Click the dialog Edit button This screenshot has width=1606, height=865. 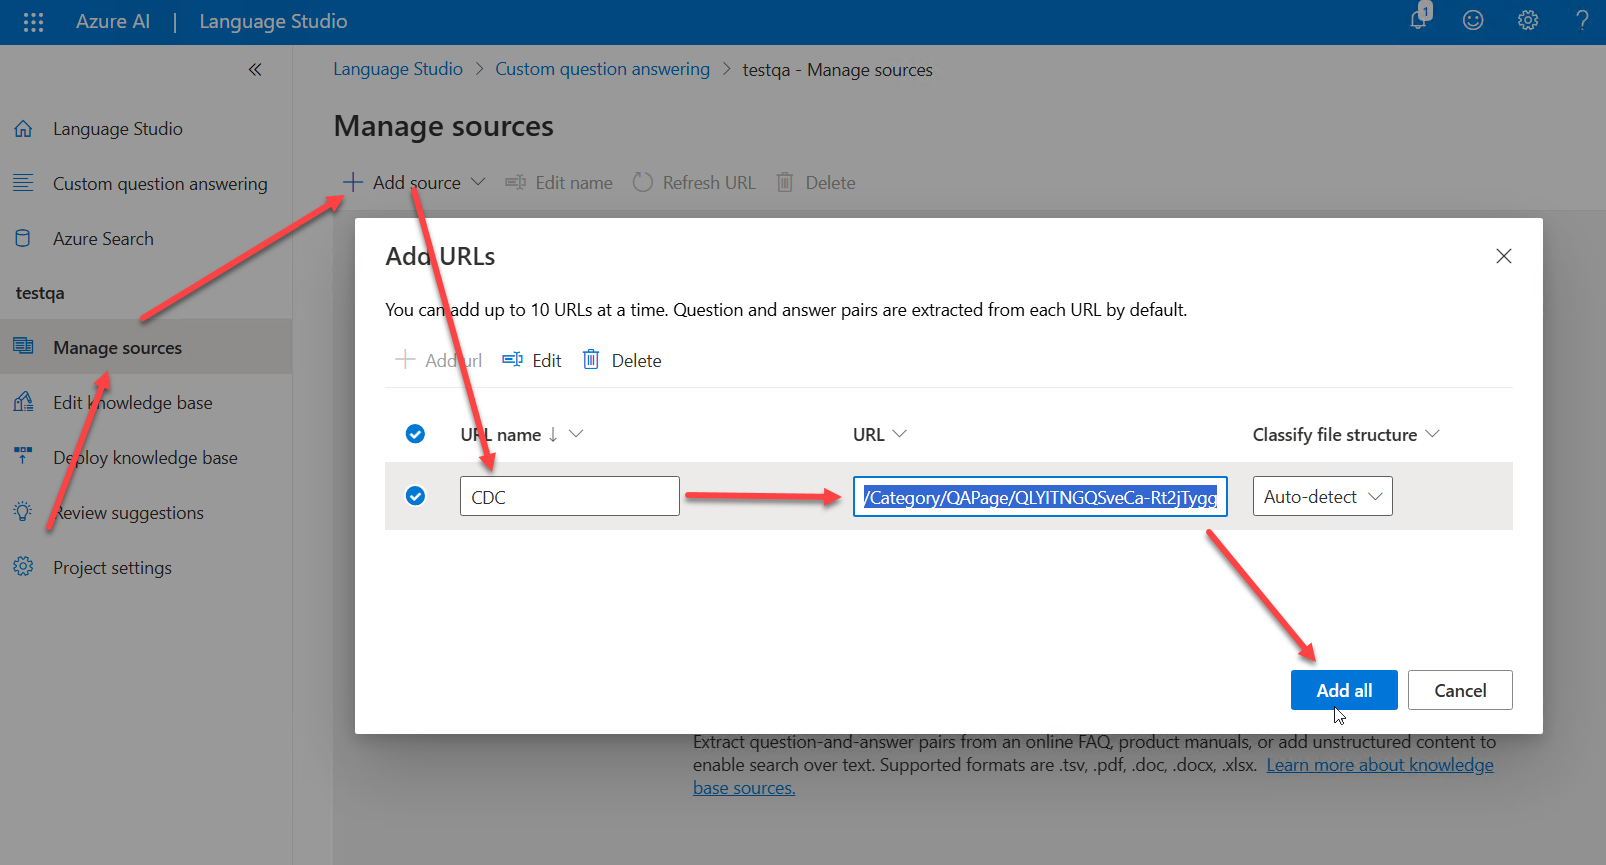[x=532, y=360]
